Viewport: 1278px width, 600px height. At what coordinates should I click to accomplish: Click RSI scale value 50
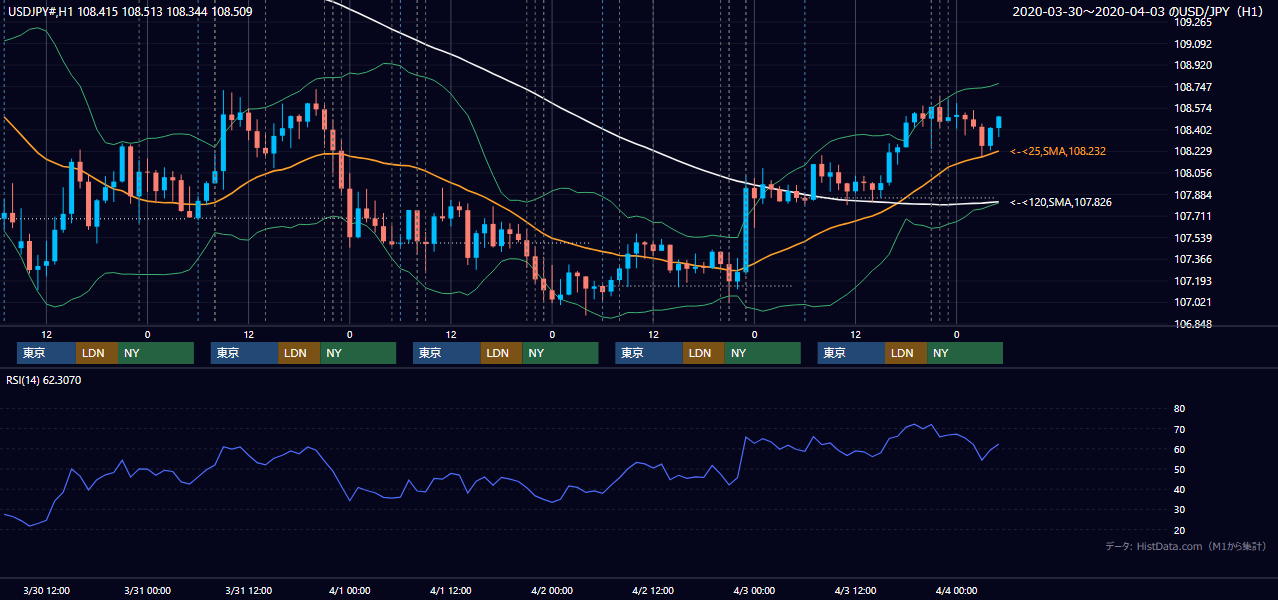(1179, 469)
